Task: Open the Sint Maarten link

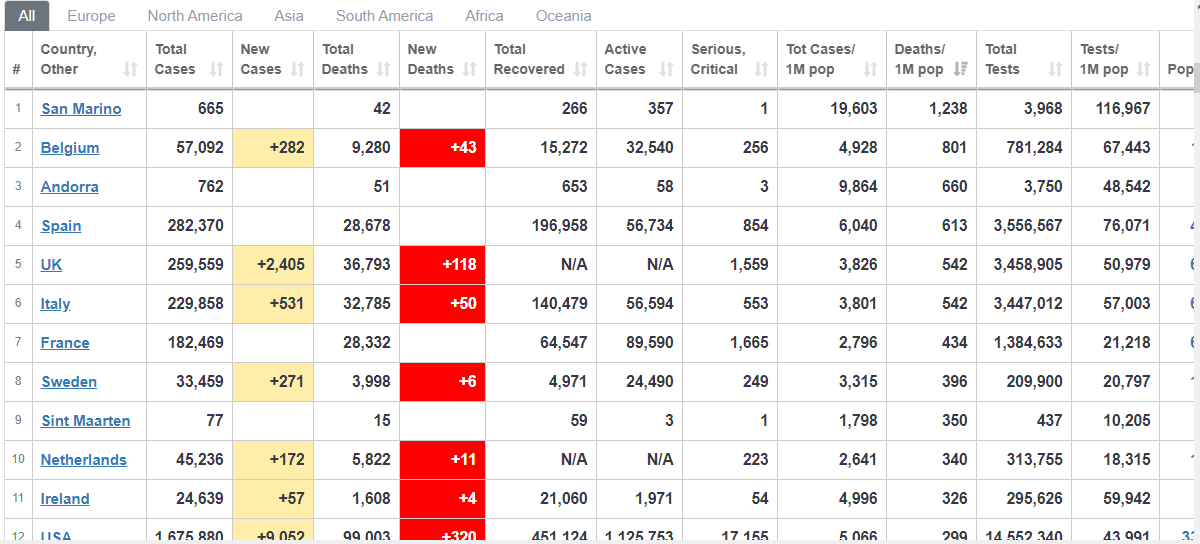Action: 85,421
